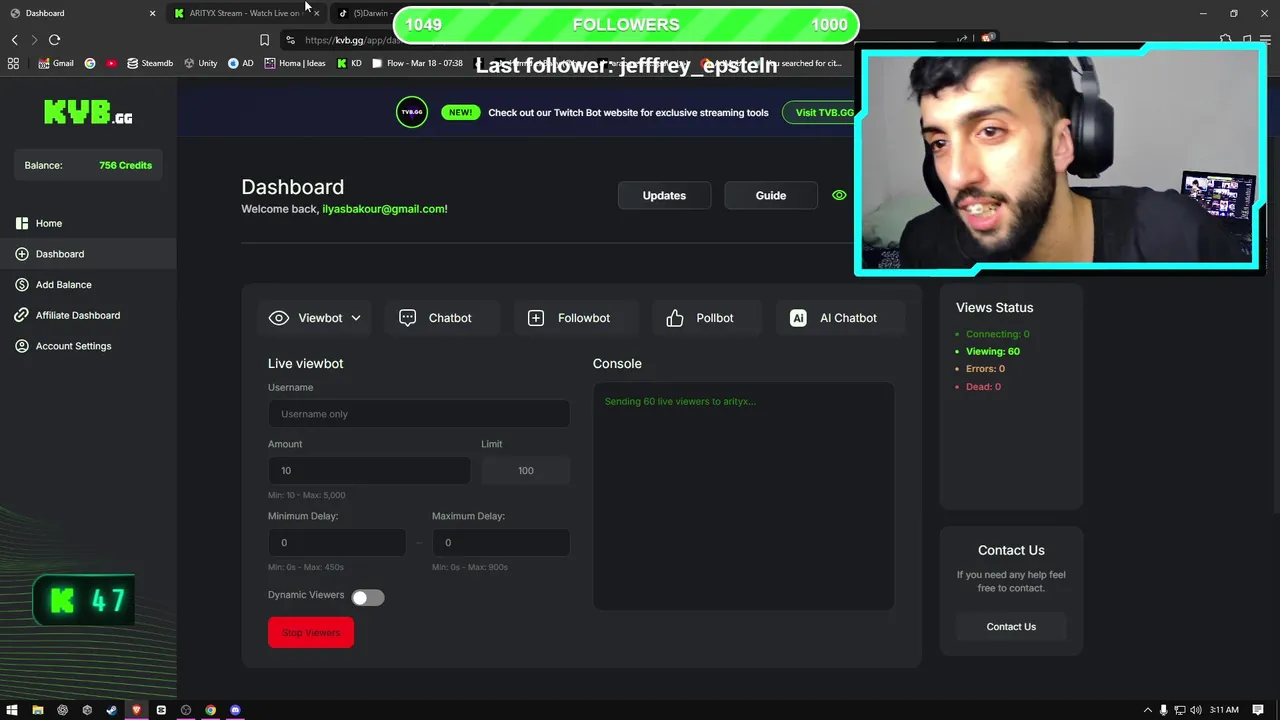Click the KVB.gg logo in sidebar
Viewport: 1280px width, 720px height.
pyautogui.click(x=88, y=112)
